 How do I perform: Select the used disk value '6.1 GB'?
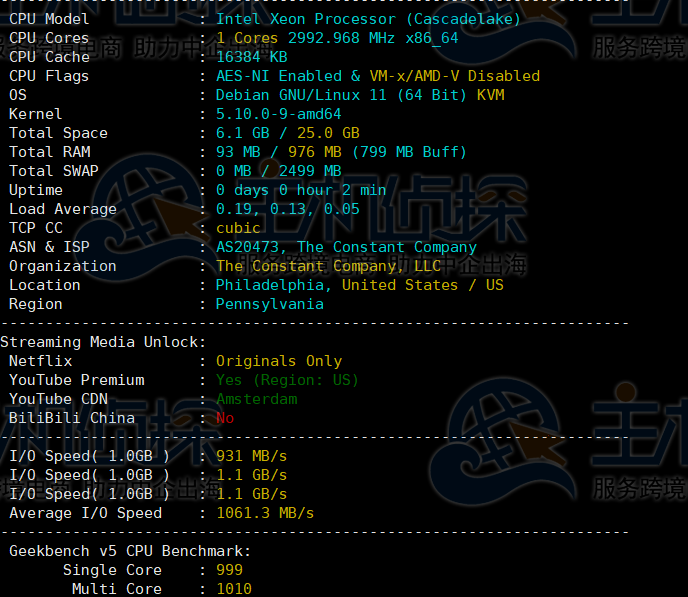pos(243,133)
